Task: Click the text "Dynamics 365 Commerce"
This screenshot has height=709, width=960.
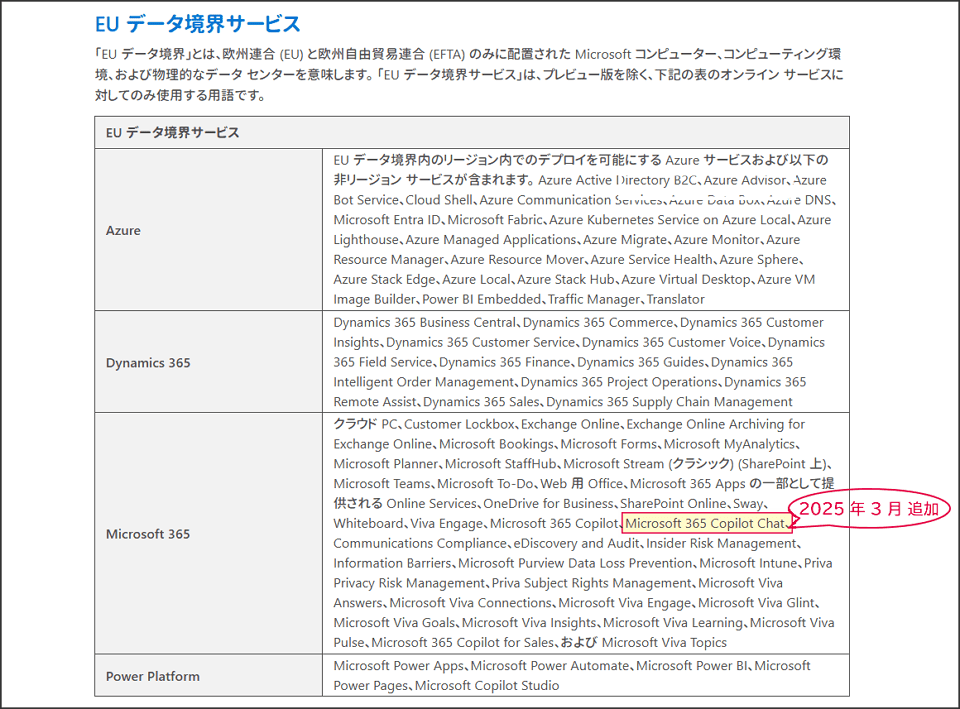Action: pyautogui.click(x=598, y=322)
